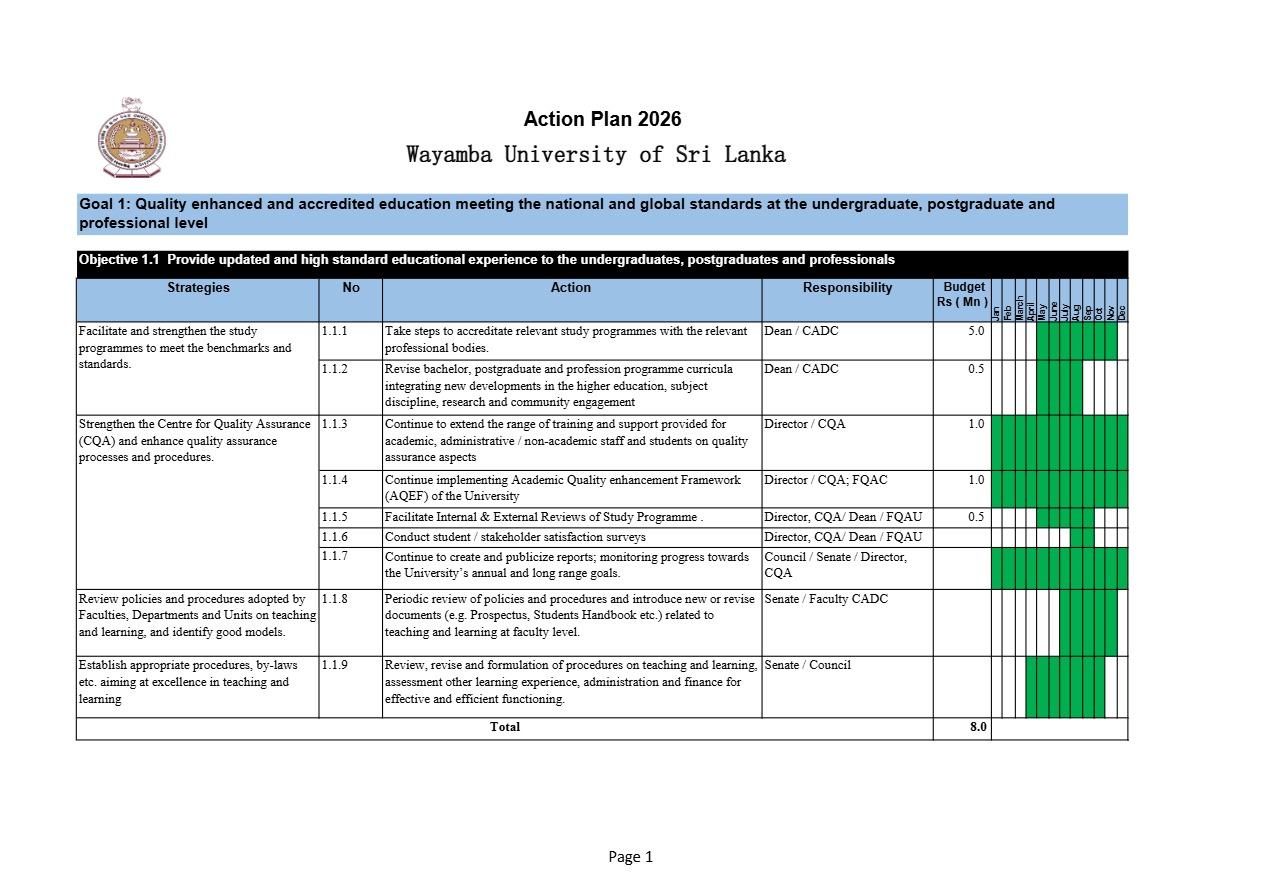1262x892 pixels.
Task: Click the Wayamba University crest logo
Action: click(131, 139)
